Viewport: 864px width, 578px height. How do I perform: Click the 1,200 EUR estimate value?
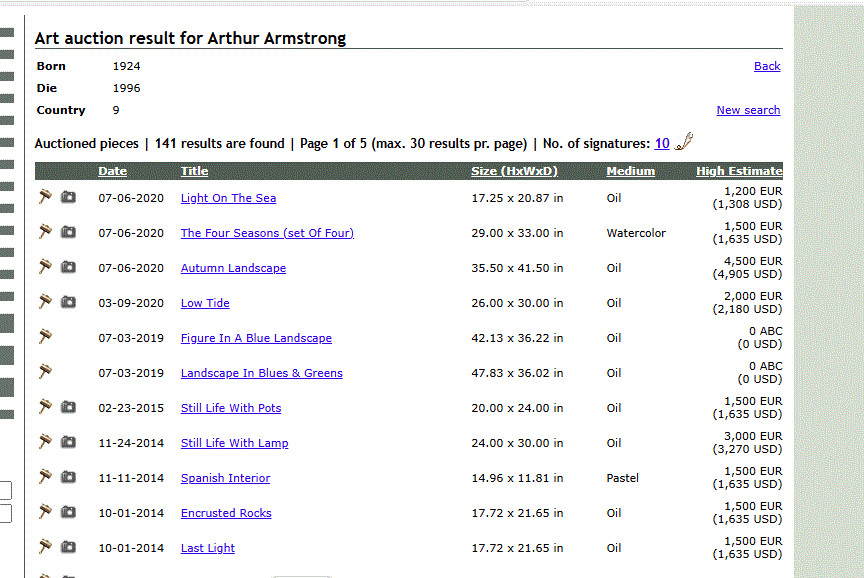pos(753,191)
